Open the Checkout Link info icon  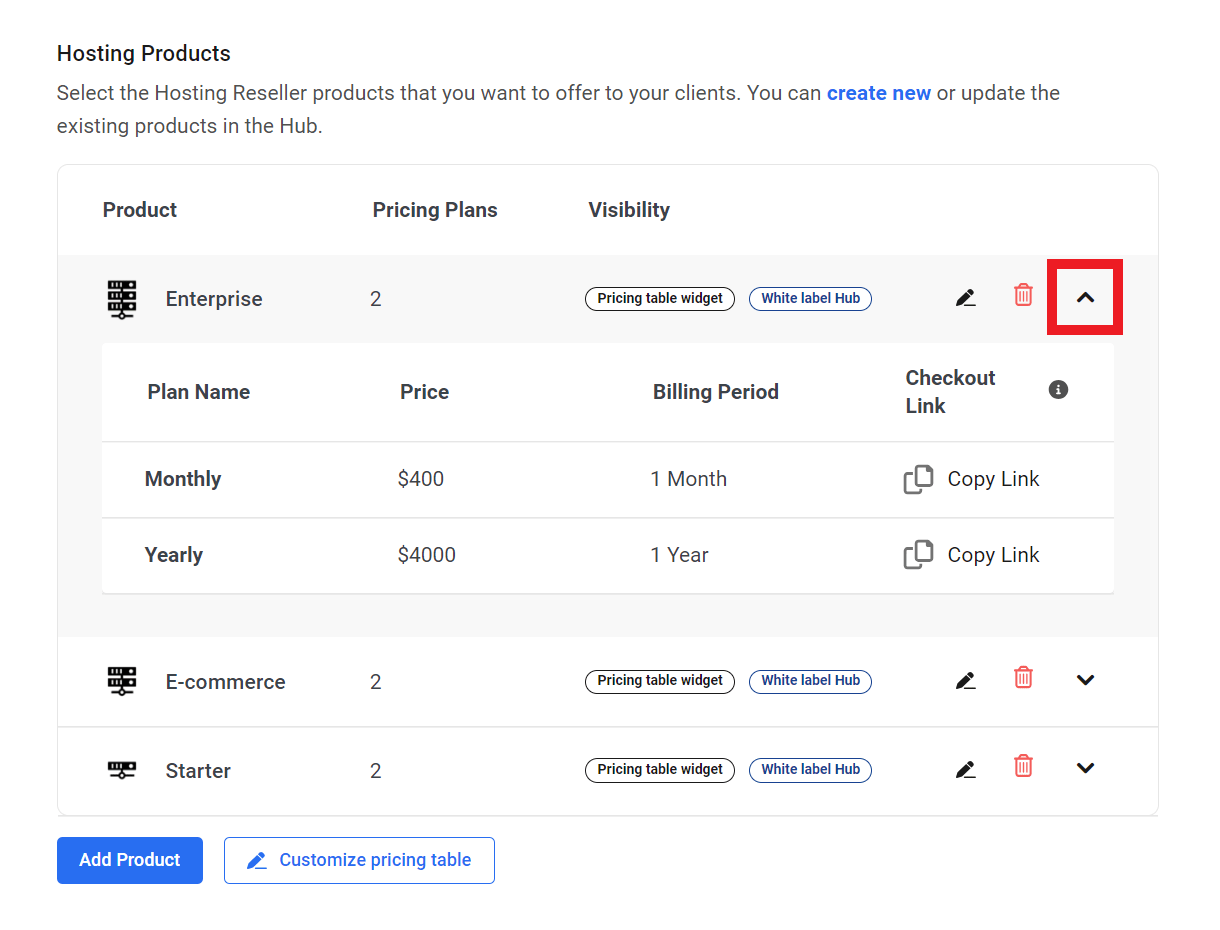coord(1058,389)
